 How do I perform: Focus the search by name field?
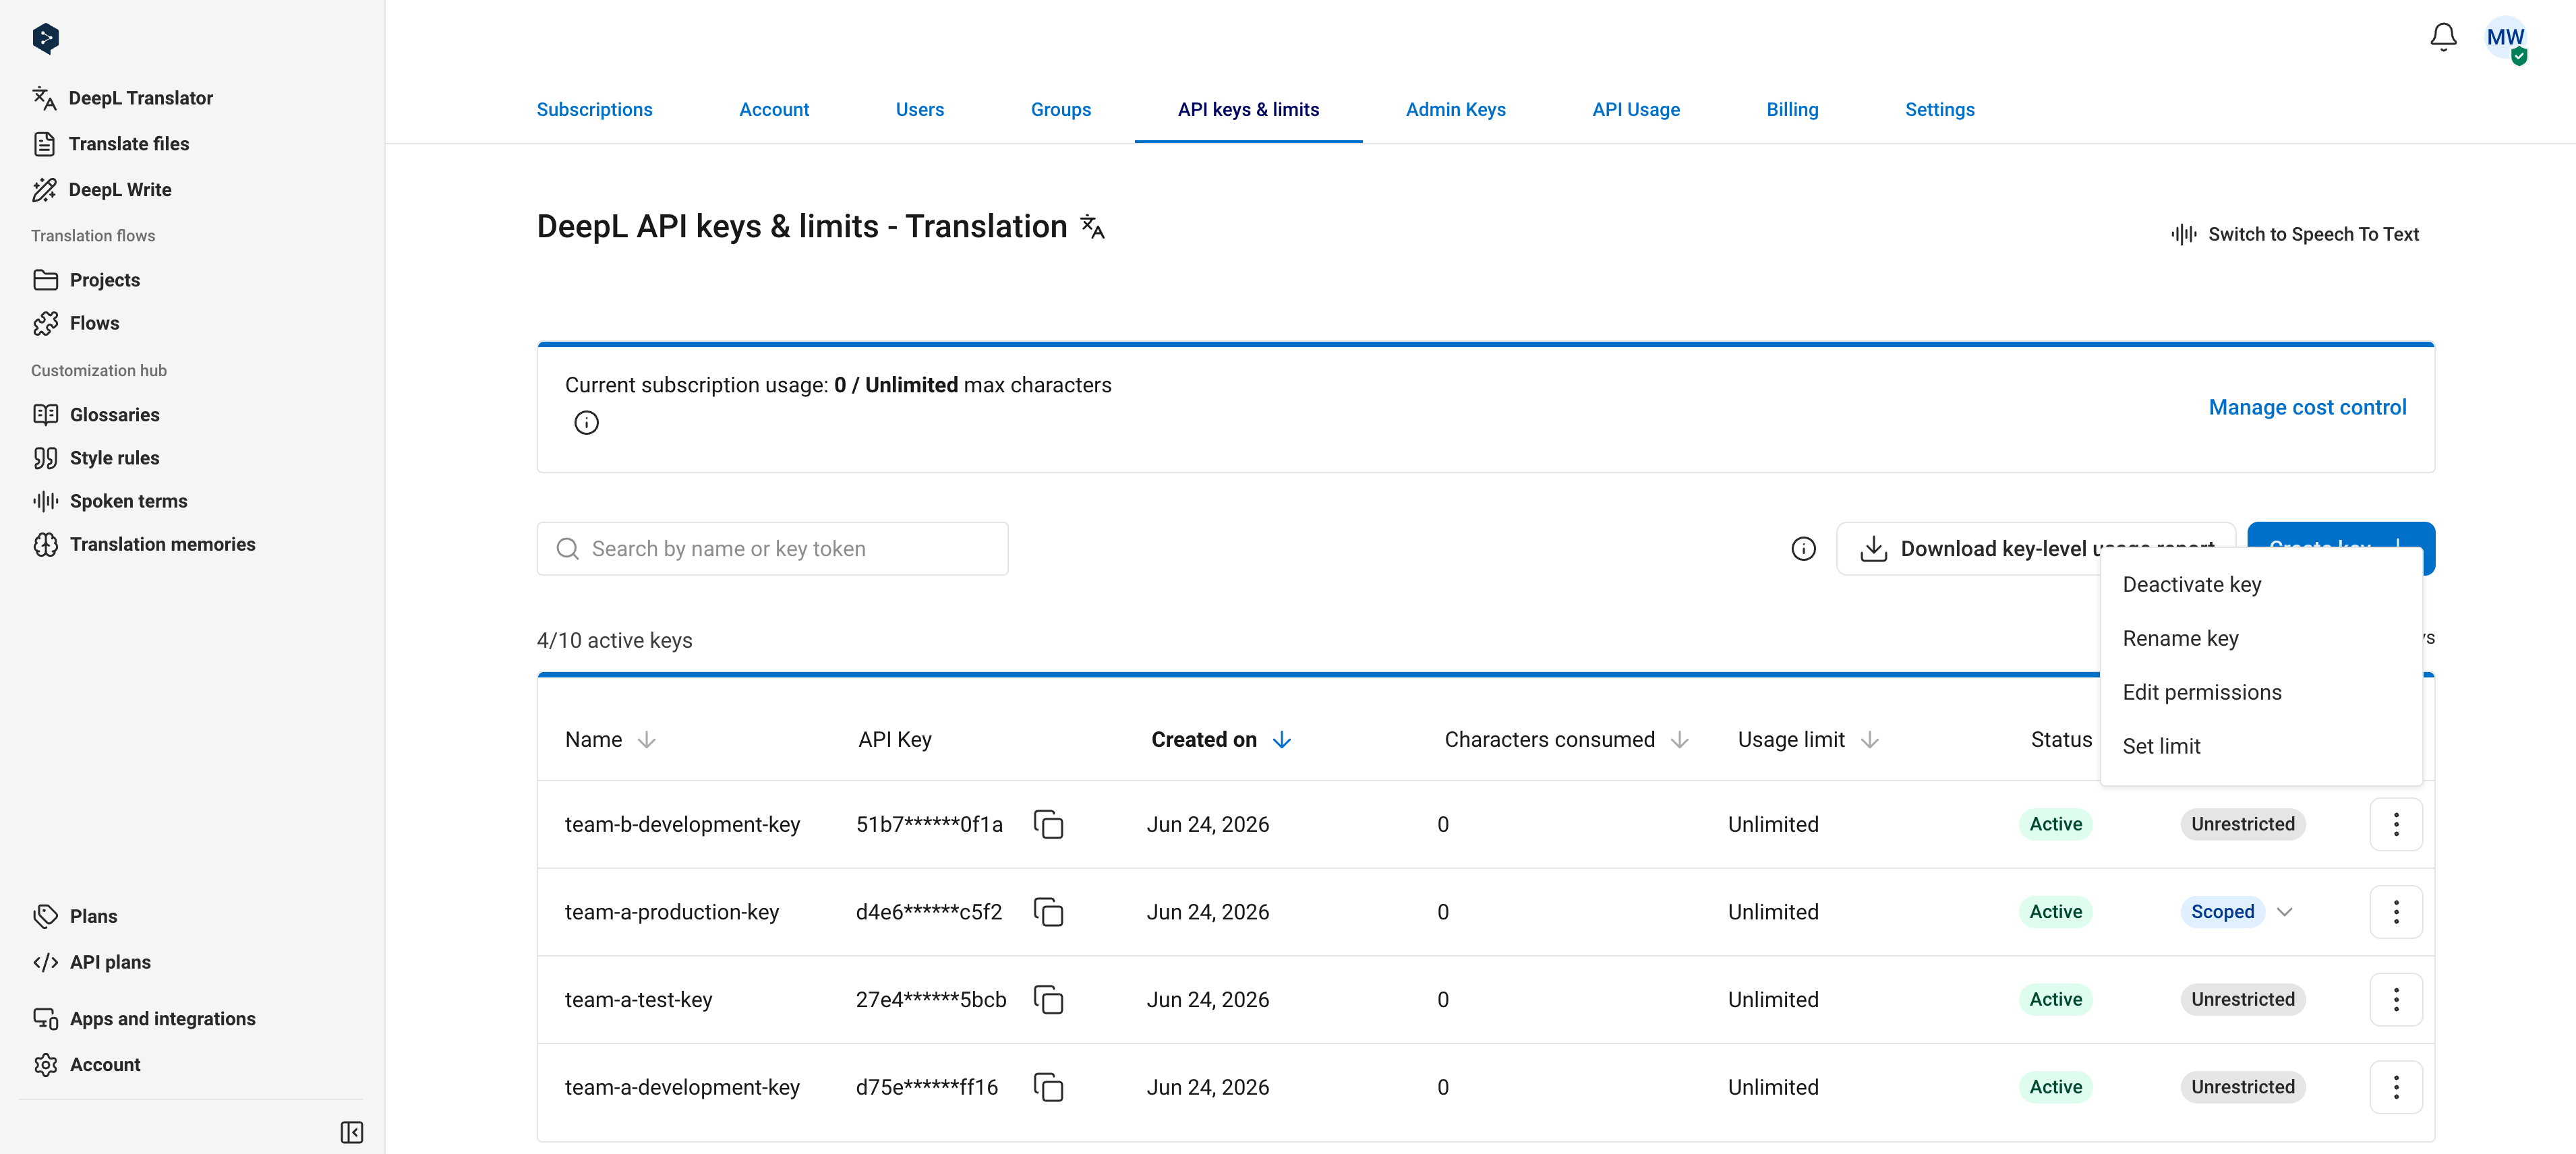point(772,549)
